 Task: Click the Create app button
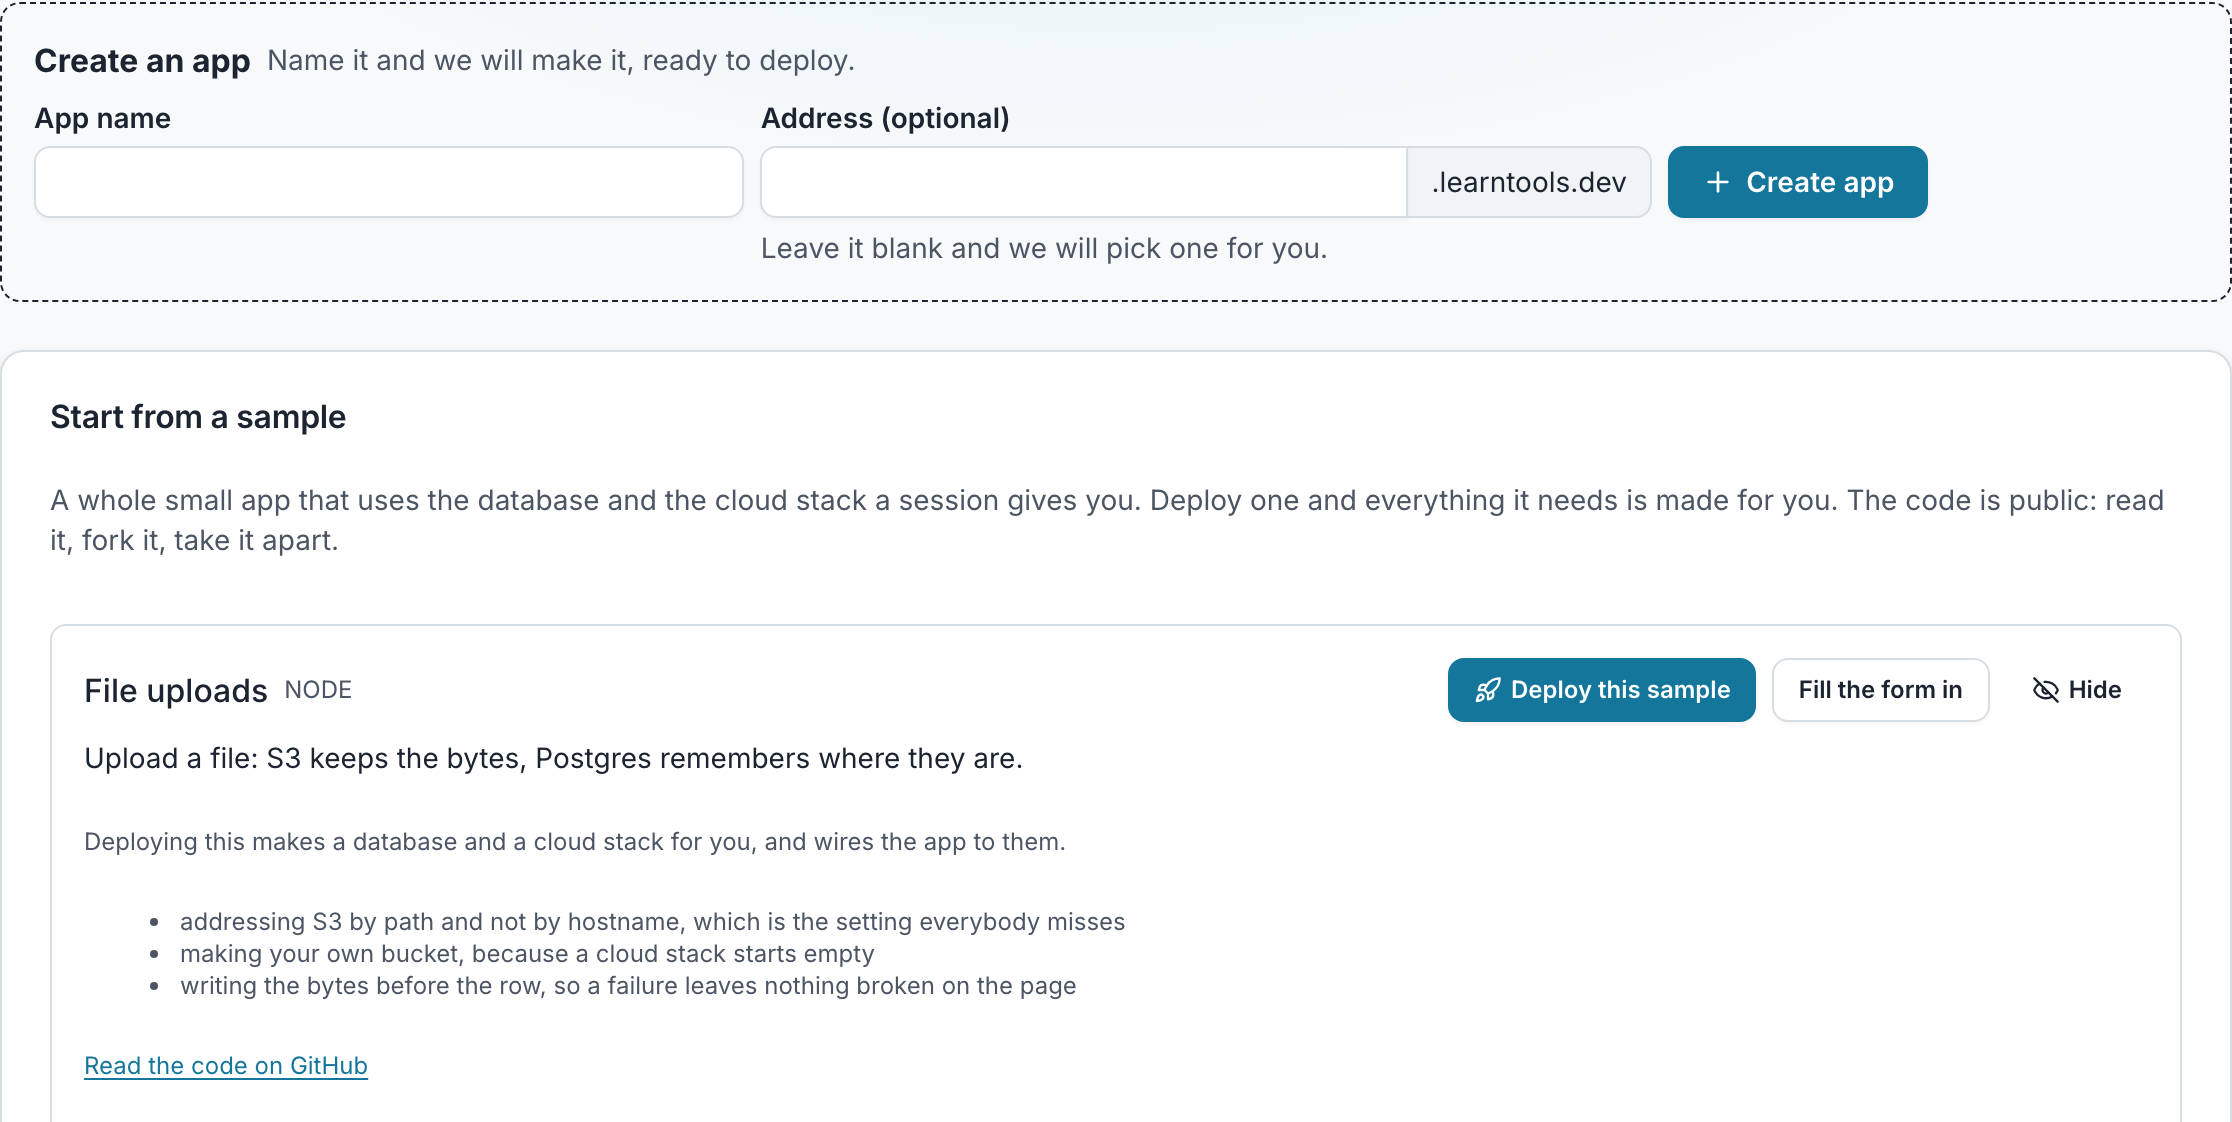tap(1797, 182)
